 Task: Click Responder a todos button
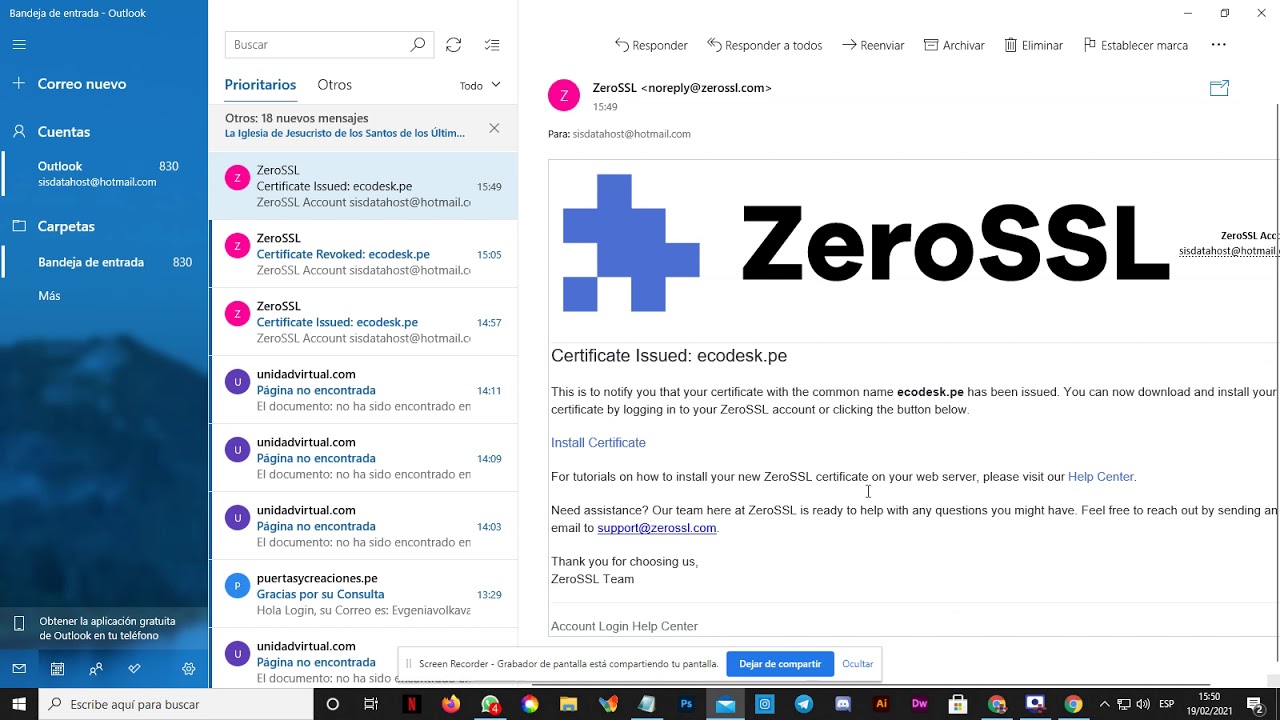click(765, 45)
